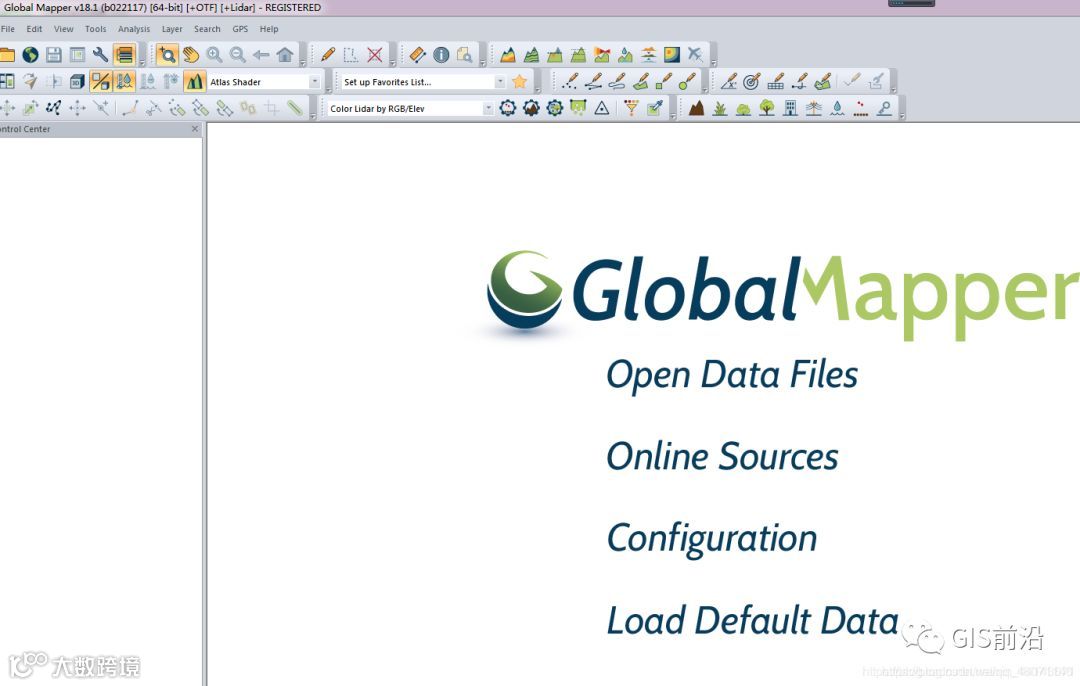Click the range ring target icon
The image size is (1080, 686).
752,82
